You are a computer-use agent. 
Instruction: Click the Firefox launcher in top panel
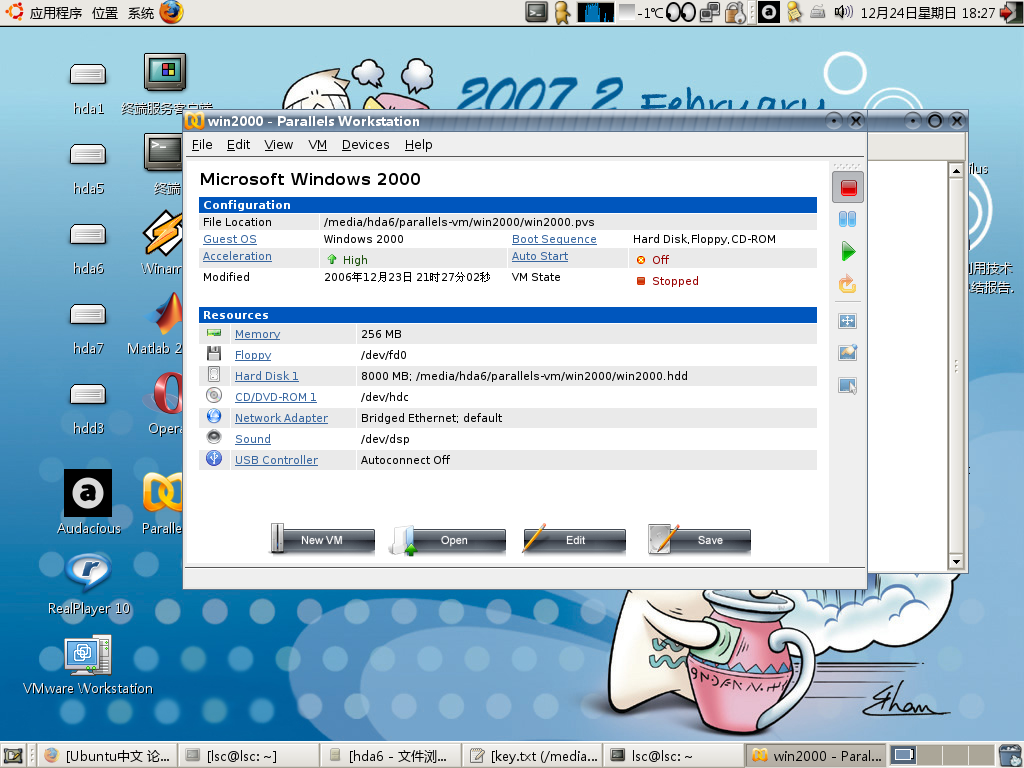[x=171, y=12]
